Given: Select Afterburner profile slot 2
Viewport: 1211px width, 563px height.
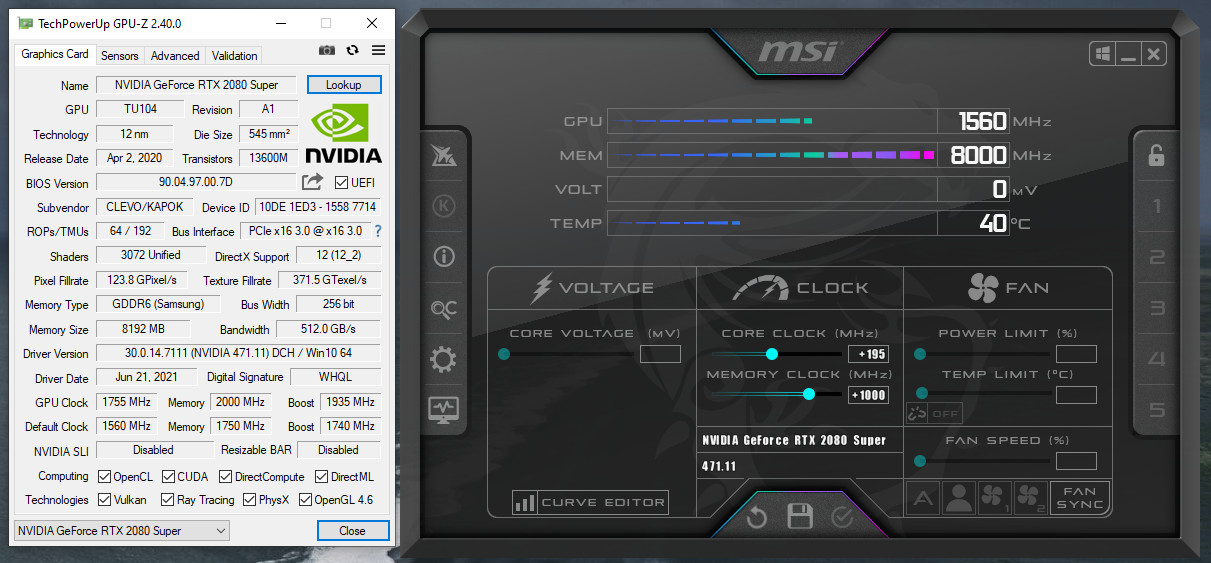Looking at the screenshot, I should 1156,258.
